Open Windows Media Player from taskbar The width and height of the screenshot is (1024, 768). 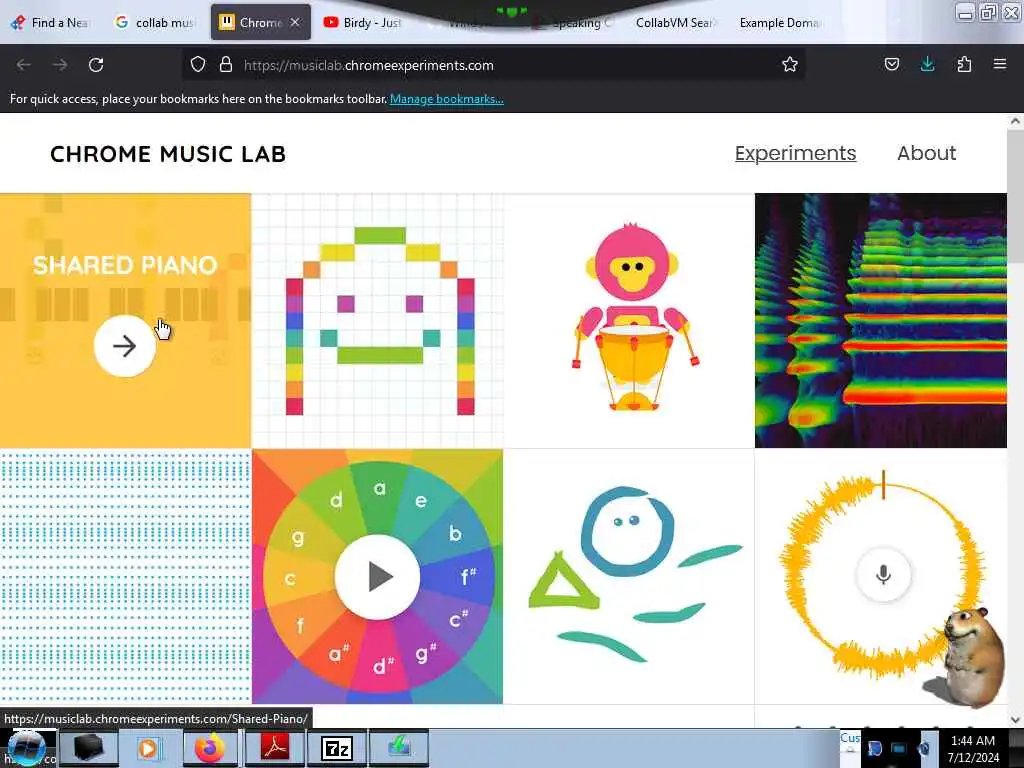coord(148,748)
